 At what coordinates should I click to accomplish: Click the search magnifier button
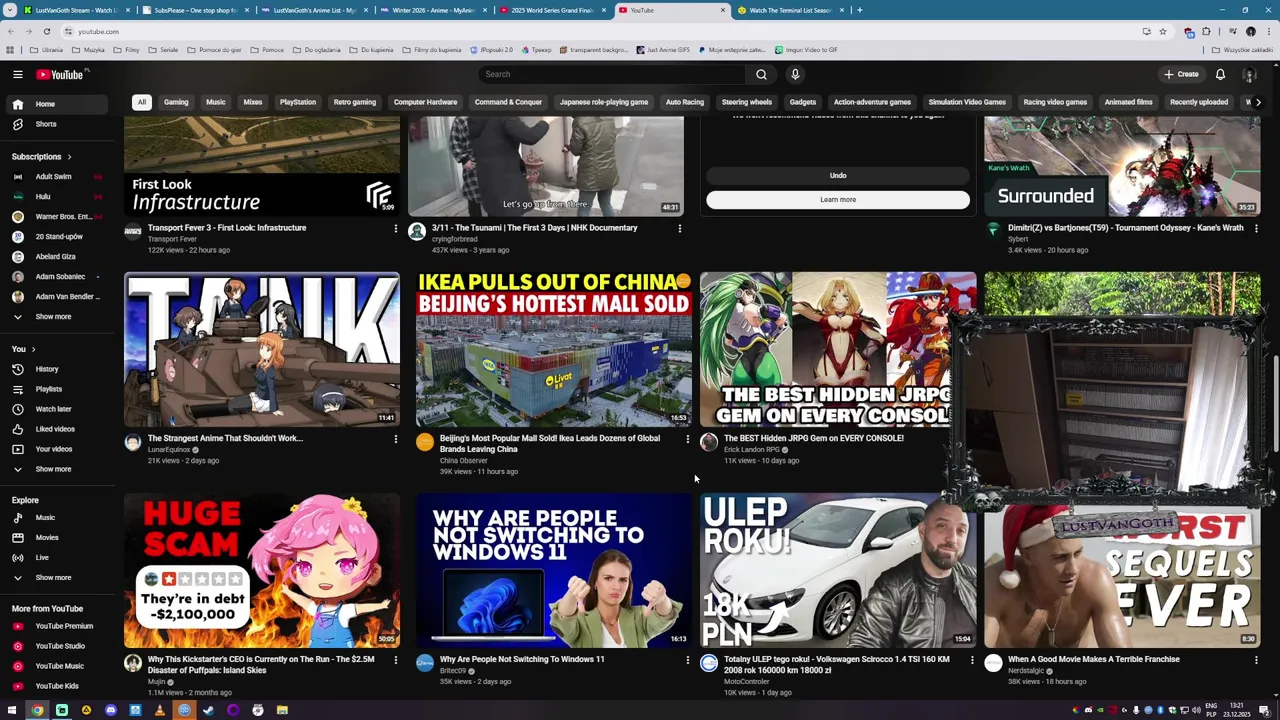(x=761, y=74)
